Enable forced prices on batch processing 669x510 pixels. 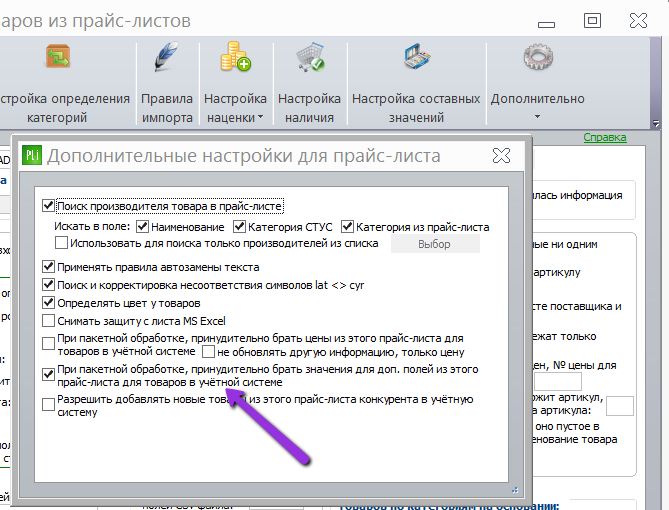click(48, 344)
